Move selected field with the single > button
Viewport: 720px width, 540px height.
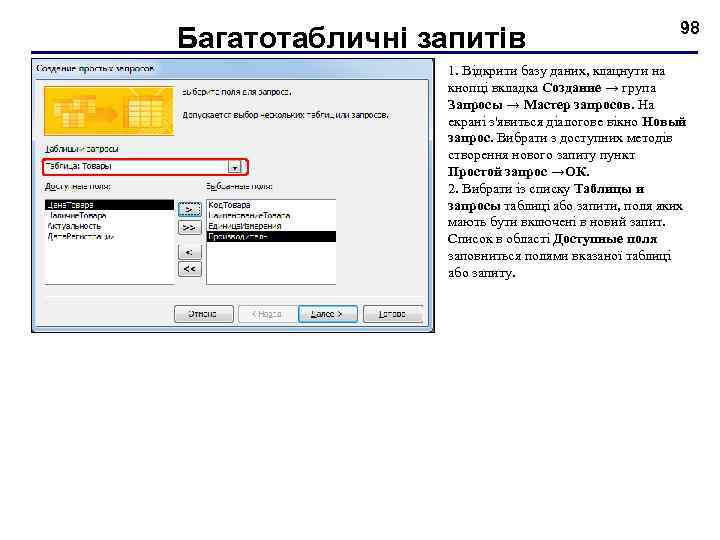pos(189,209)
